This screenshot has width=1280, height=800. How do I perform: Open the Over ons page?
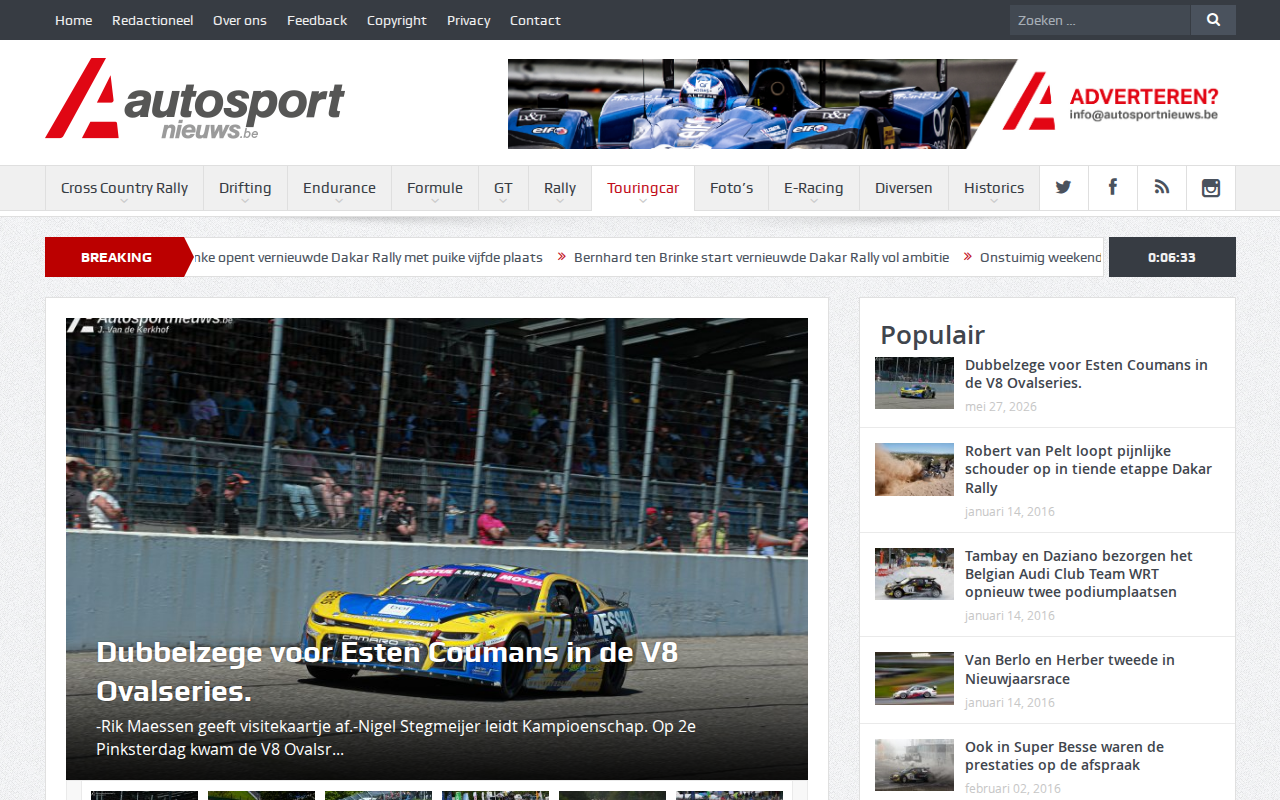pos(240,20)
